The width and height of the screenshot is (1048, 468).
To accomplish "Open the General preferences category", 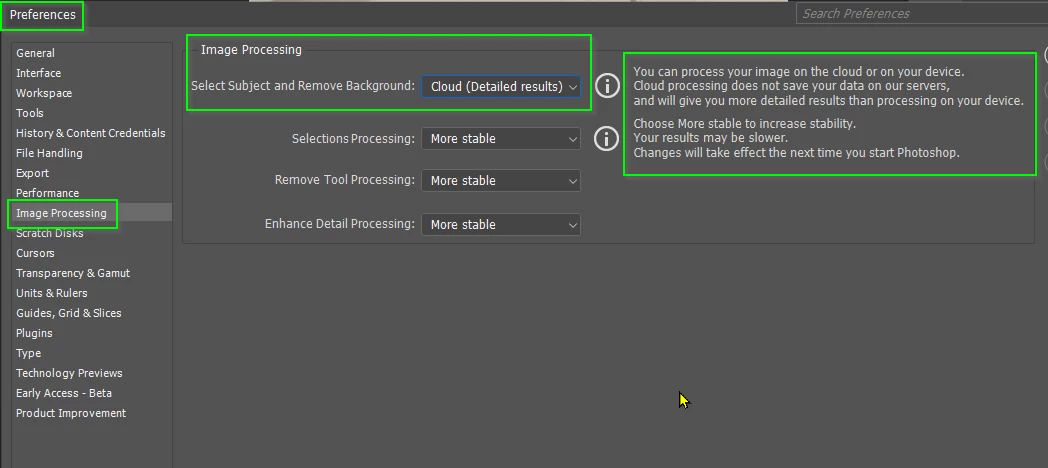I will (35, 53).
